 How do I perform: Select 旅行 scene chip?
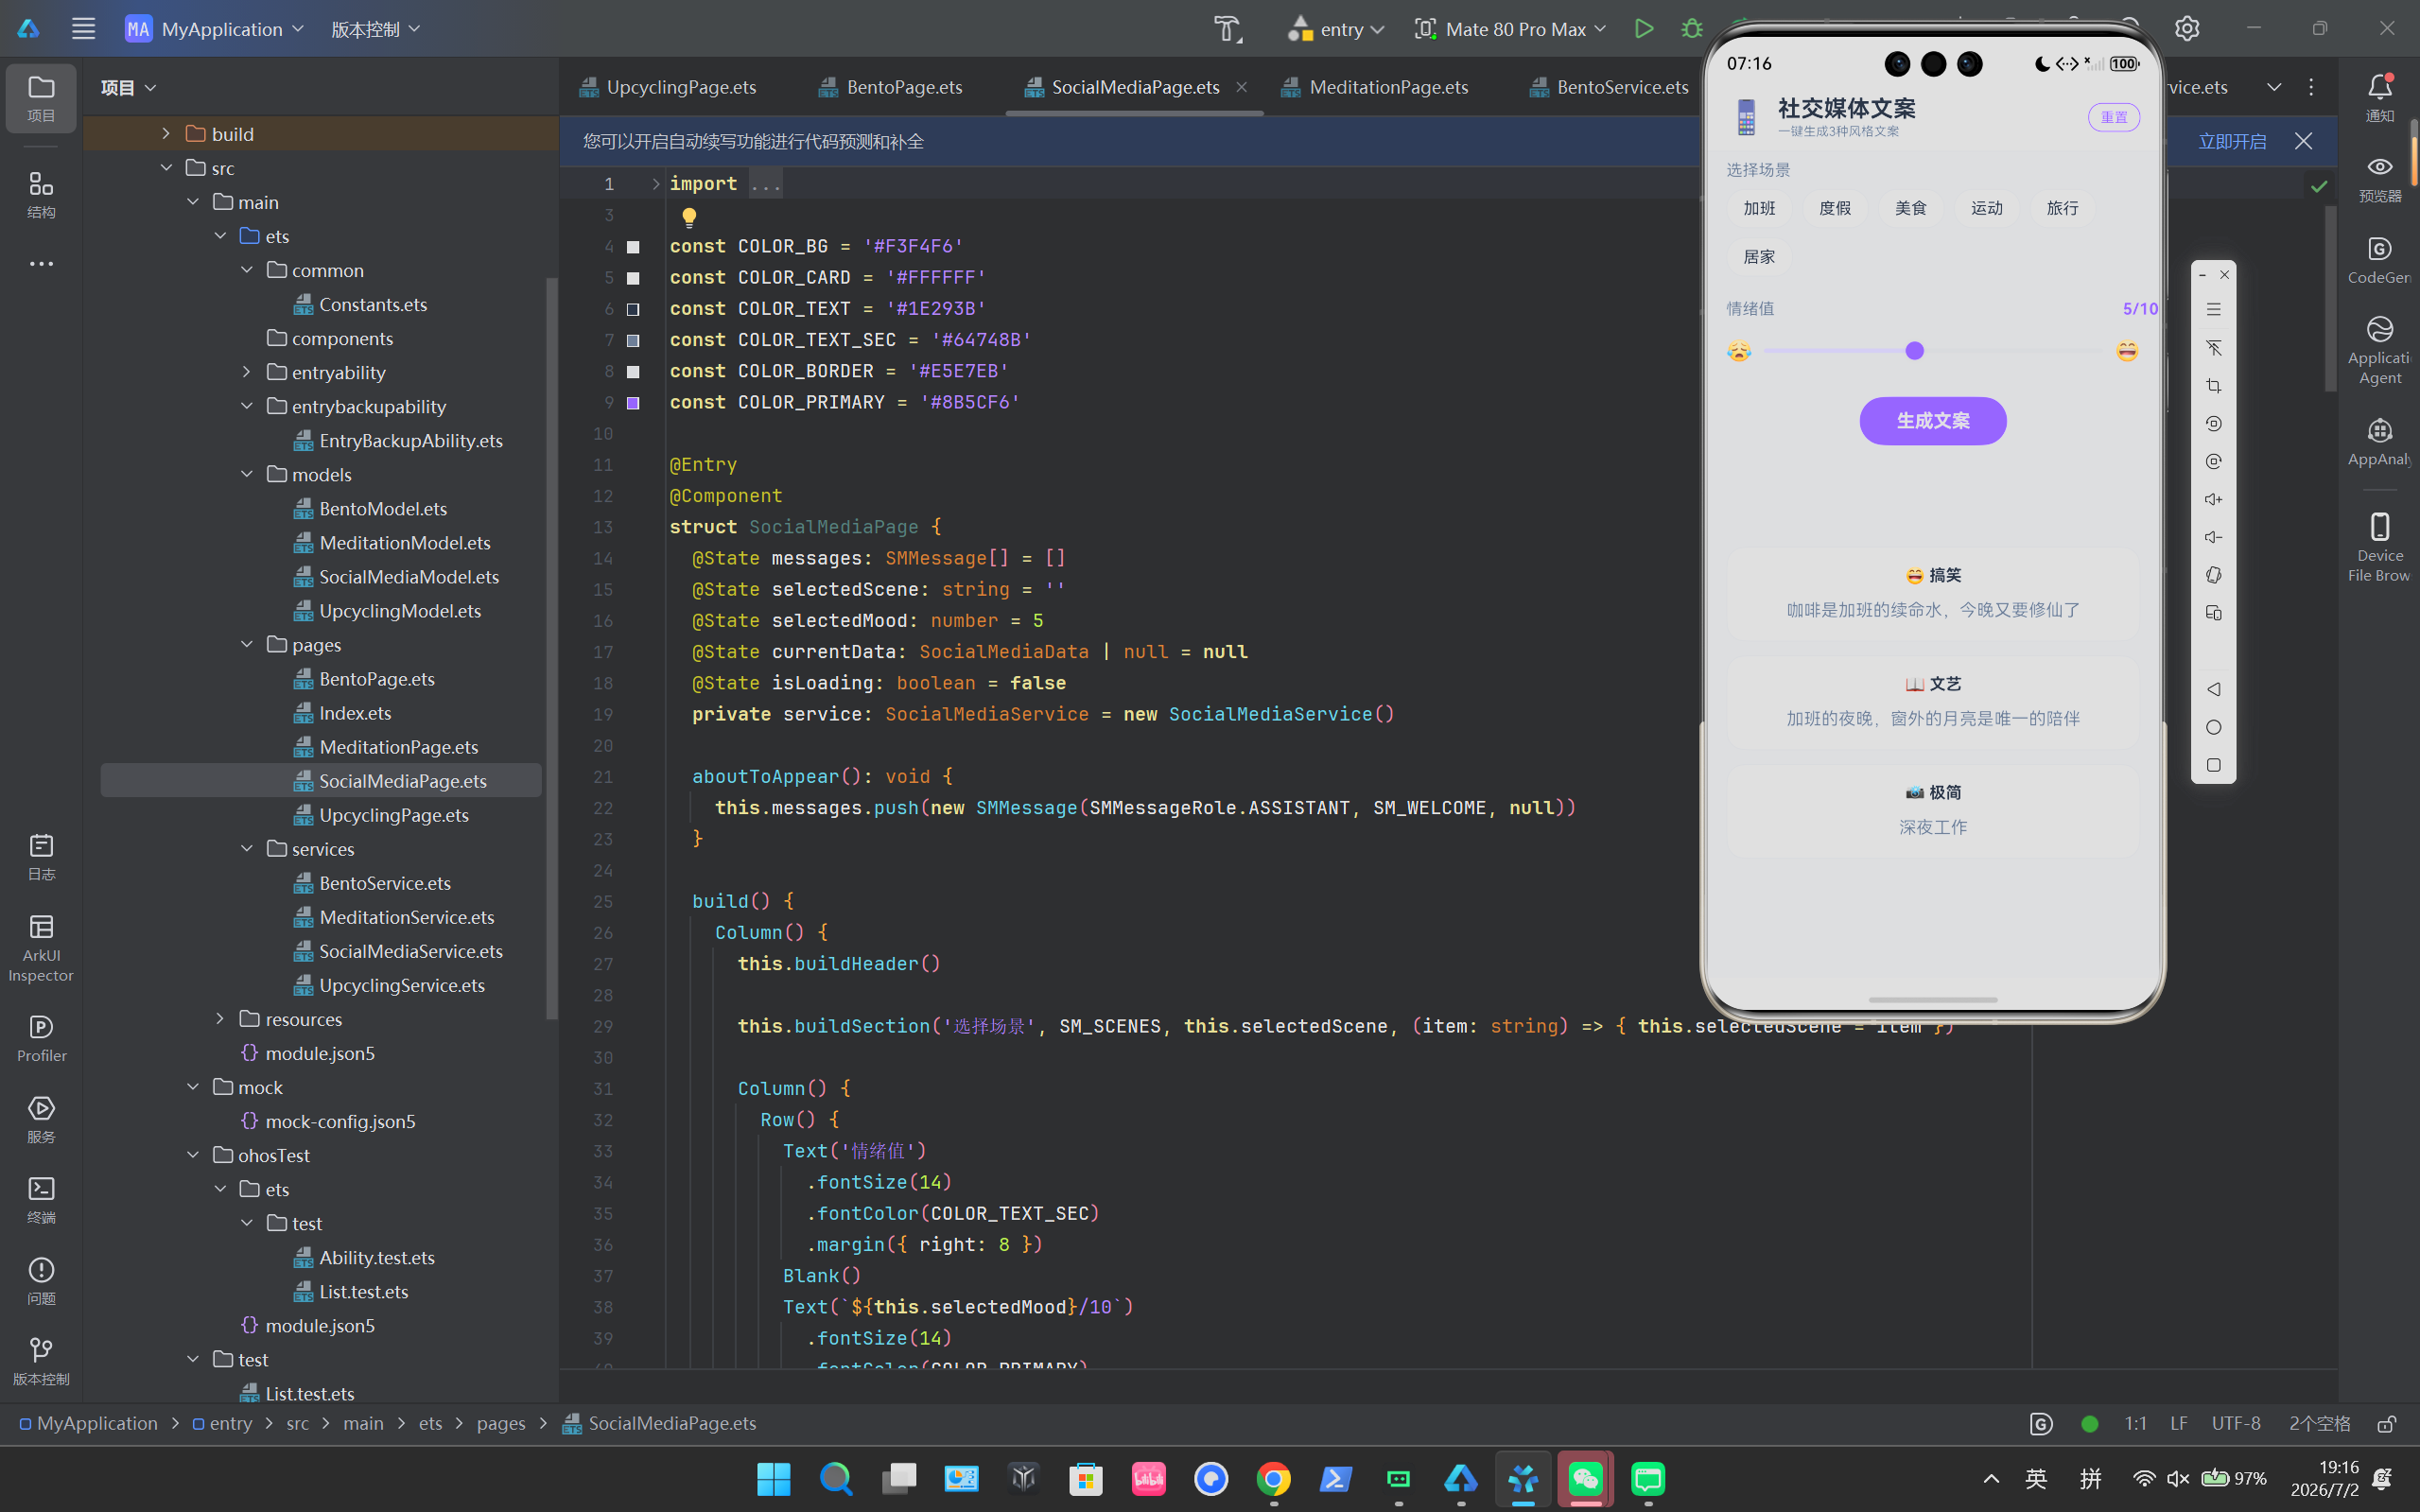(2062, 208)
